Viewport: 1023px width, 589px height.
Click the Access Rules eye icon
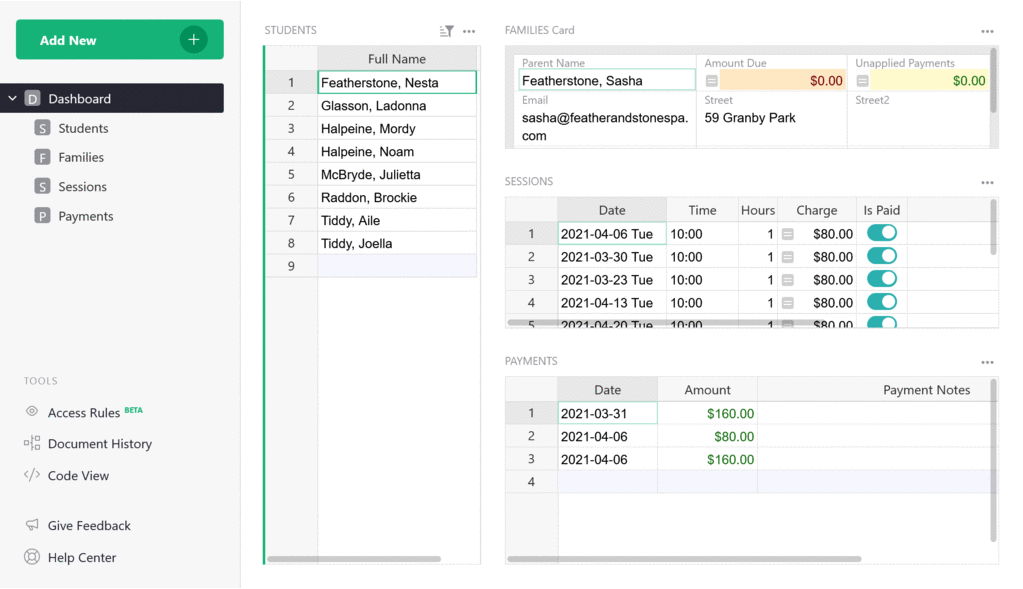point(32,412)
